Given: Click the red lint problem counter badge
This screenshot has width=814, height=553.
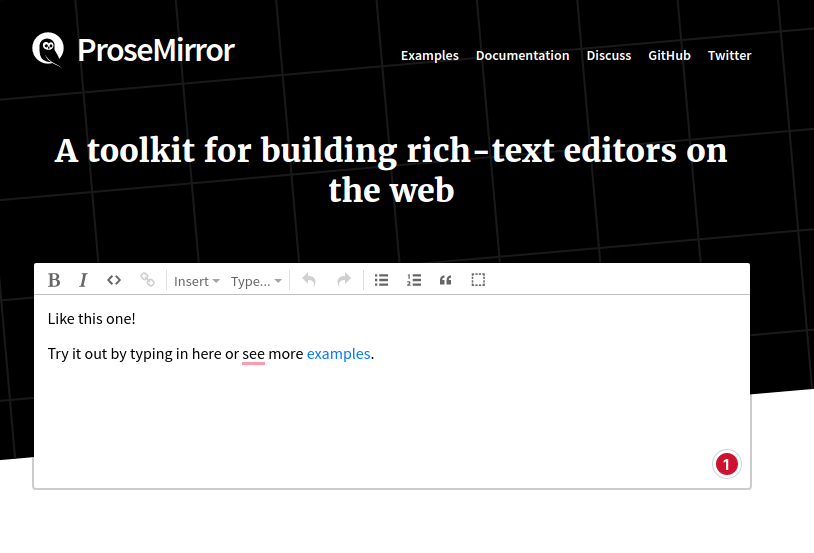Looking at the screenshot, I should click(726, 464).
